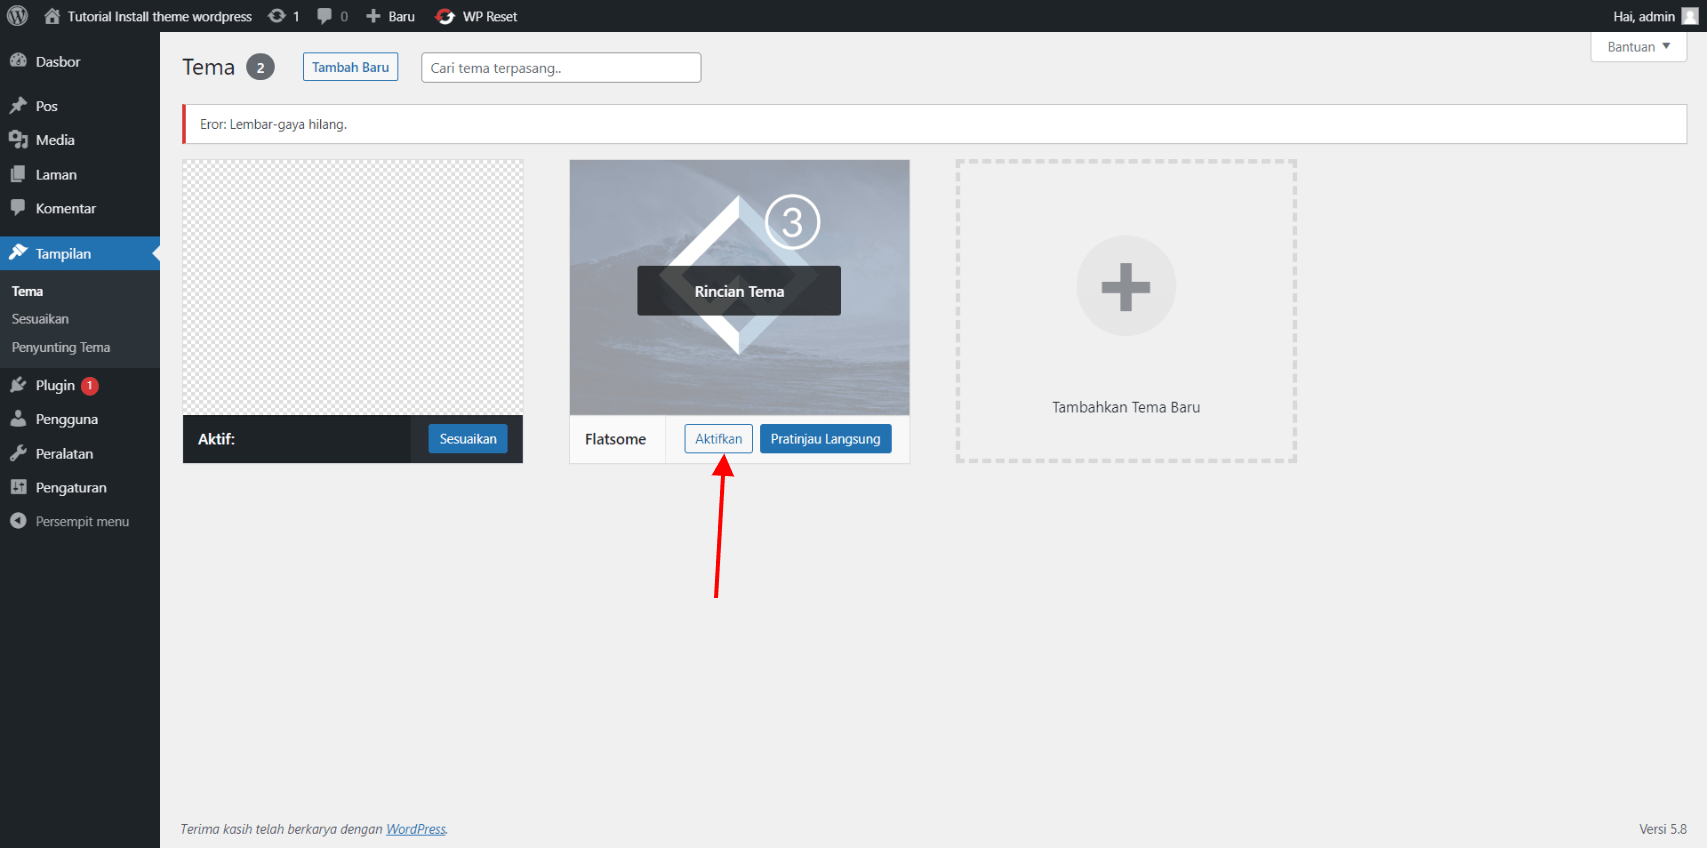Click the WordPress logo icon

[17, 16]
